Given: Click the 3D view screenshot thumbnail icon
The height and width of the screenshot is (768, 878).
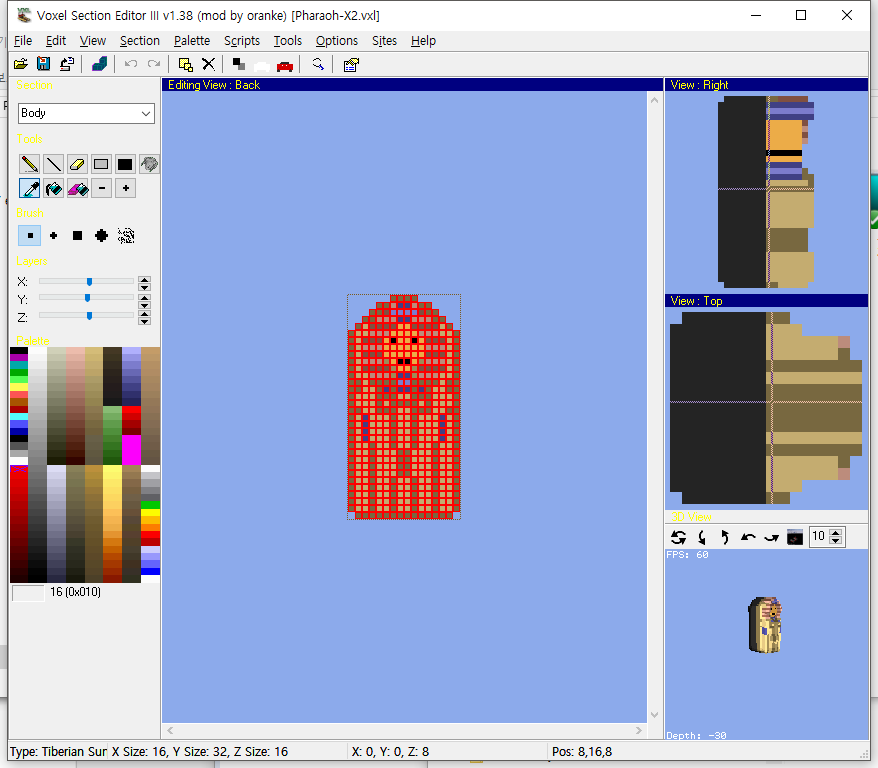Looking at the screenshot, I should point(795,537).
